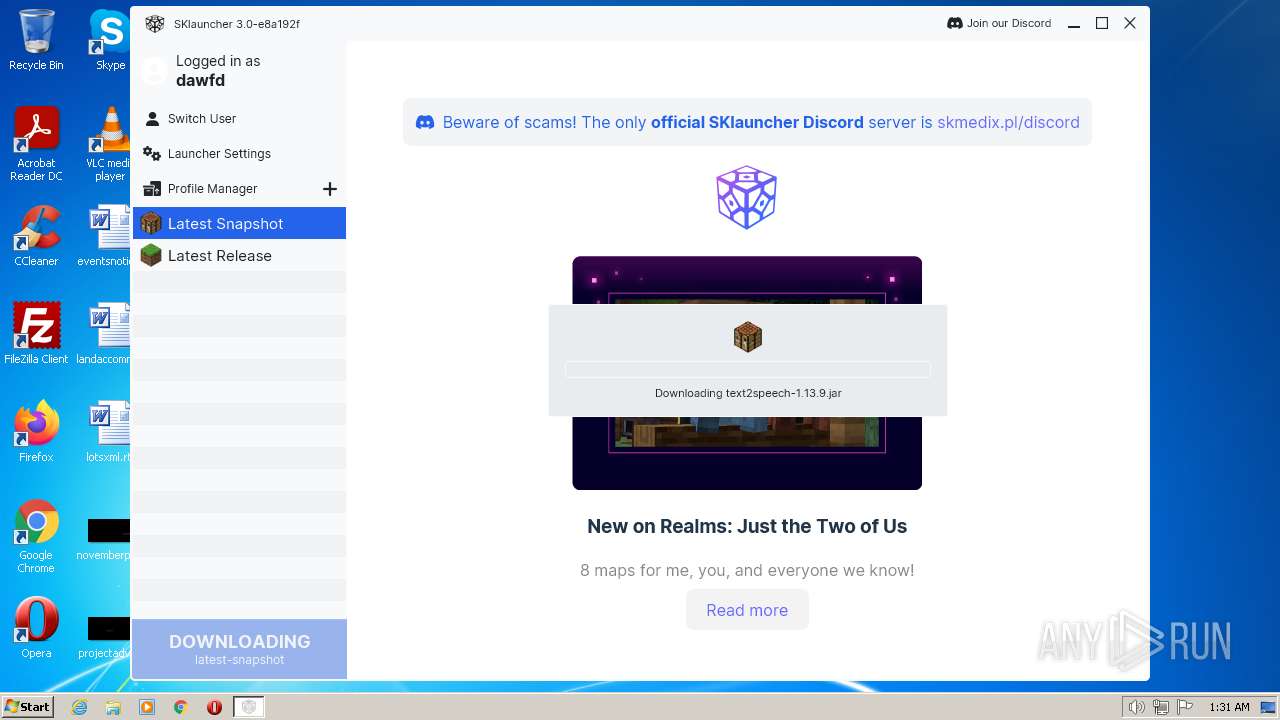Click the system clock showing 1:31 AM
The image size is (1280, 720).
(x=1229, y=707)
